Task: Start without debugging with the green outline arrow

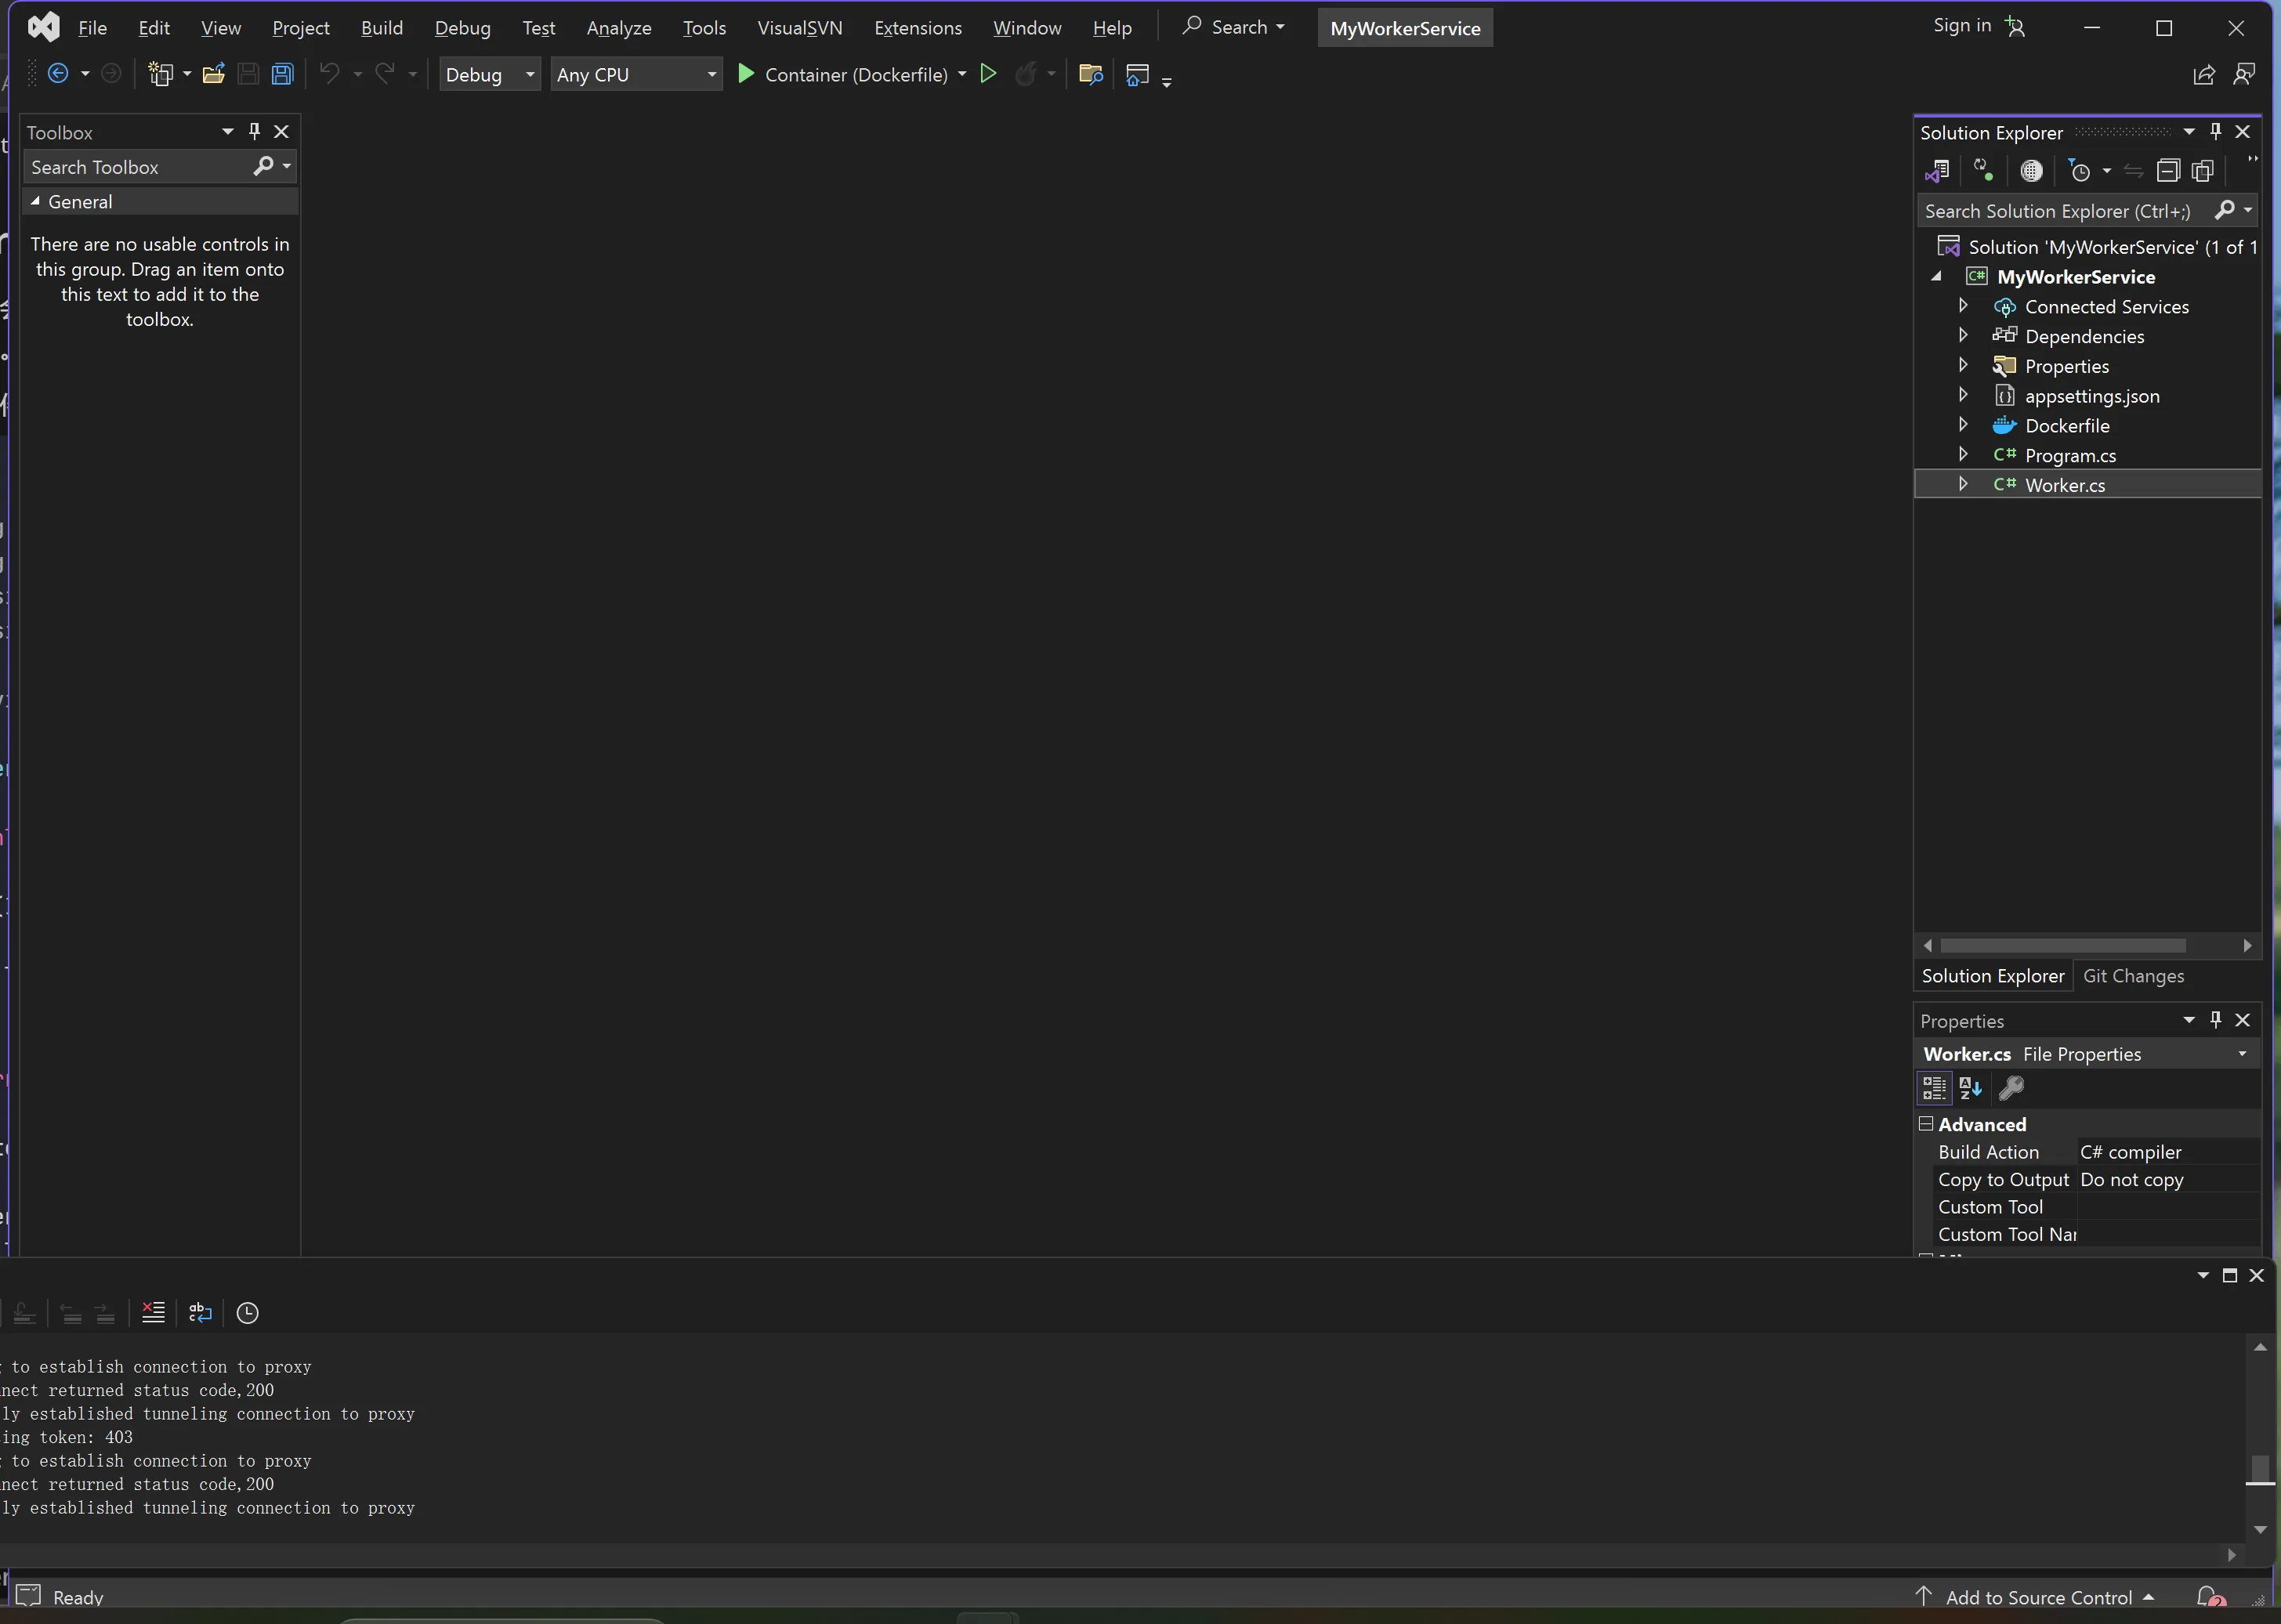Action: coord(988,74)
